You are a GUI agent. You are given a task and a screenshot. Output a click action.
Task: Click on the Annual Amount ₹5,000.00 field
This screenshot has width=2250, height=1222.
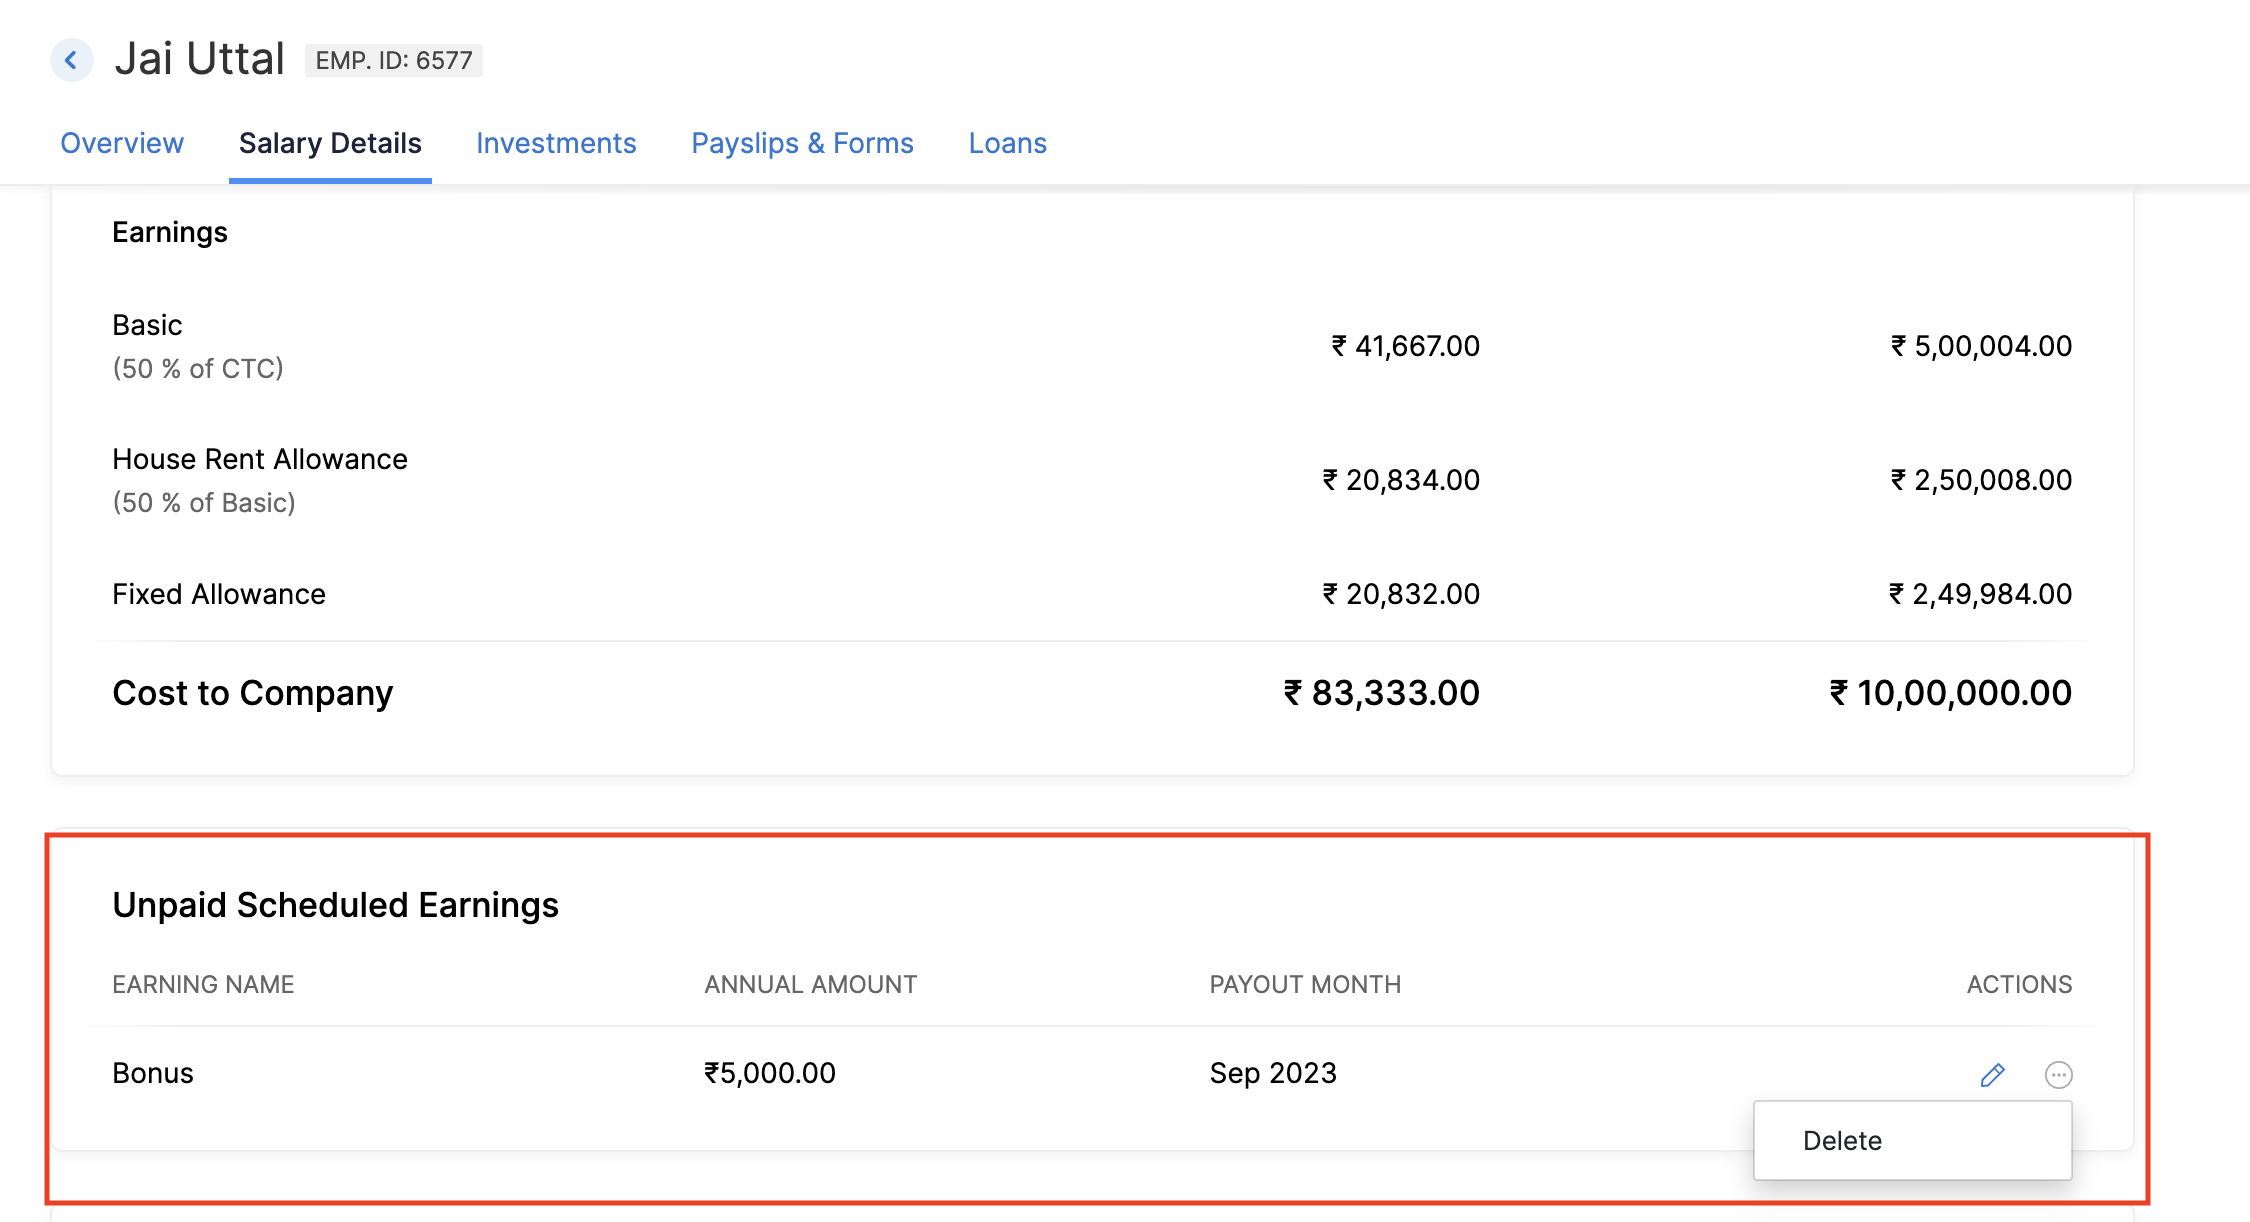(x=772, y=1073)
